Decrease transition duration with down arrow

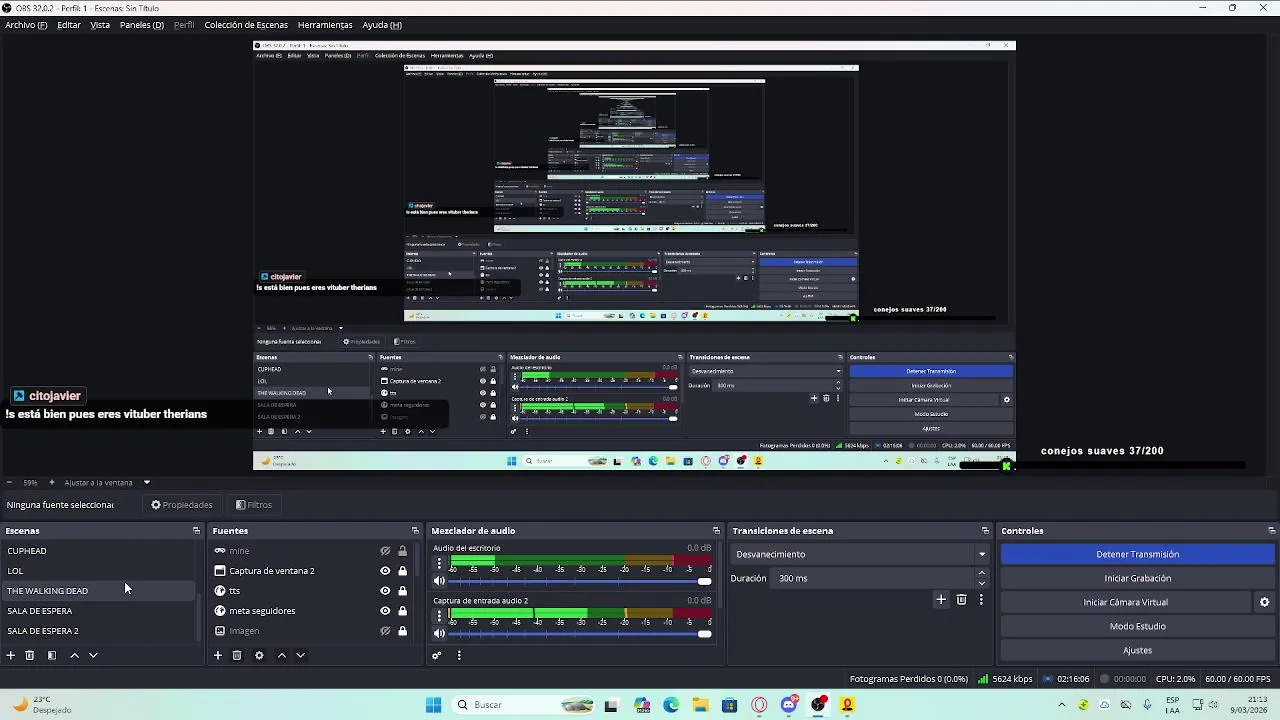click(982, 584)
